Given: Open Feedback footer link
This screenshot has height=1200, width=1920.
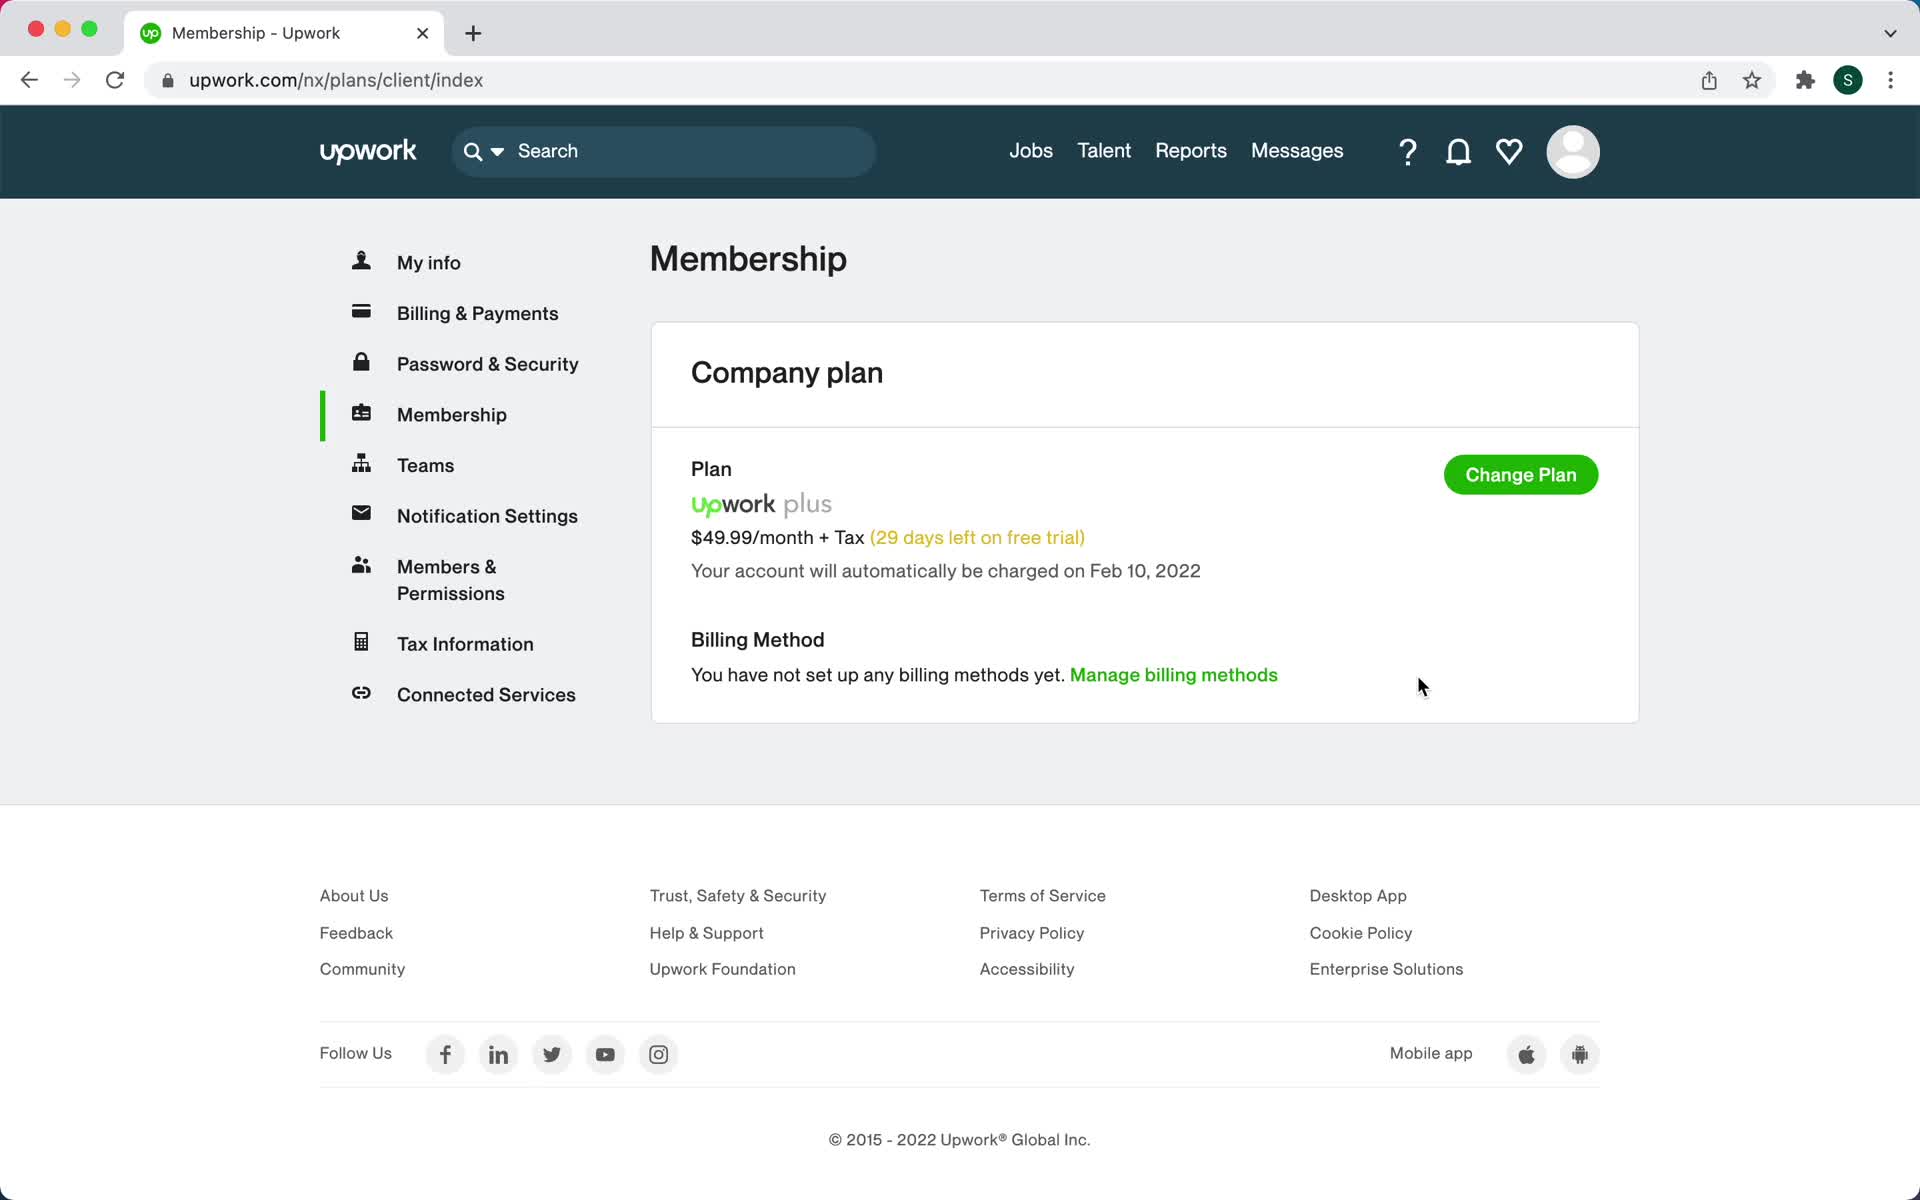Looking at the screenshot, I should pyautogui.click(x=356, y=933).
